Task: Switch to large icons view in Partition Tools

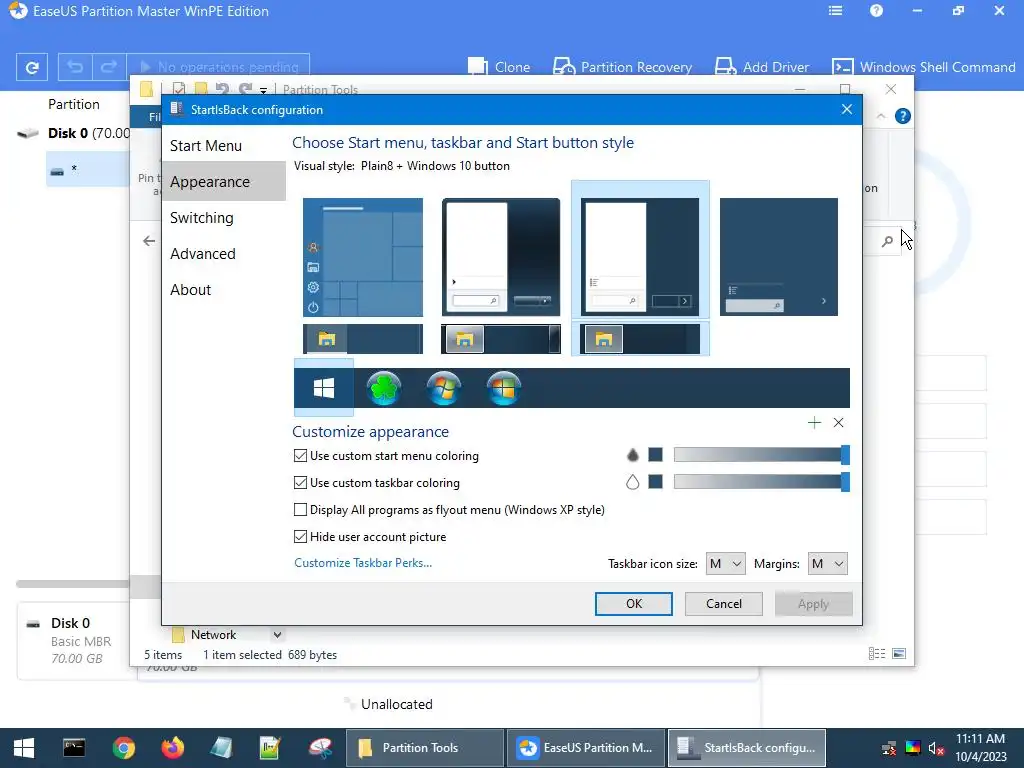Action: point(899,654)
